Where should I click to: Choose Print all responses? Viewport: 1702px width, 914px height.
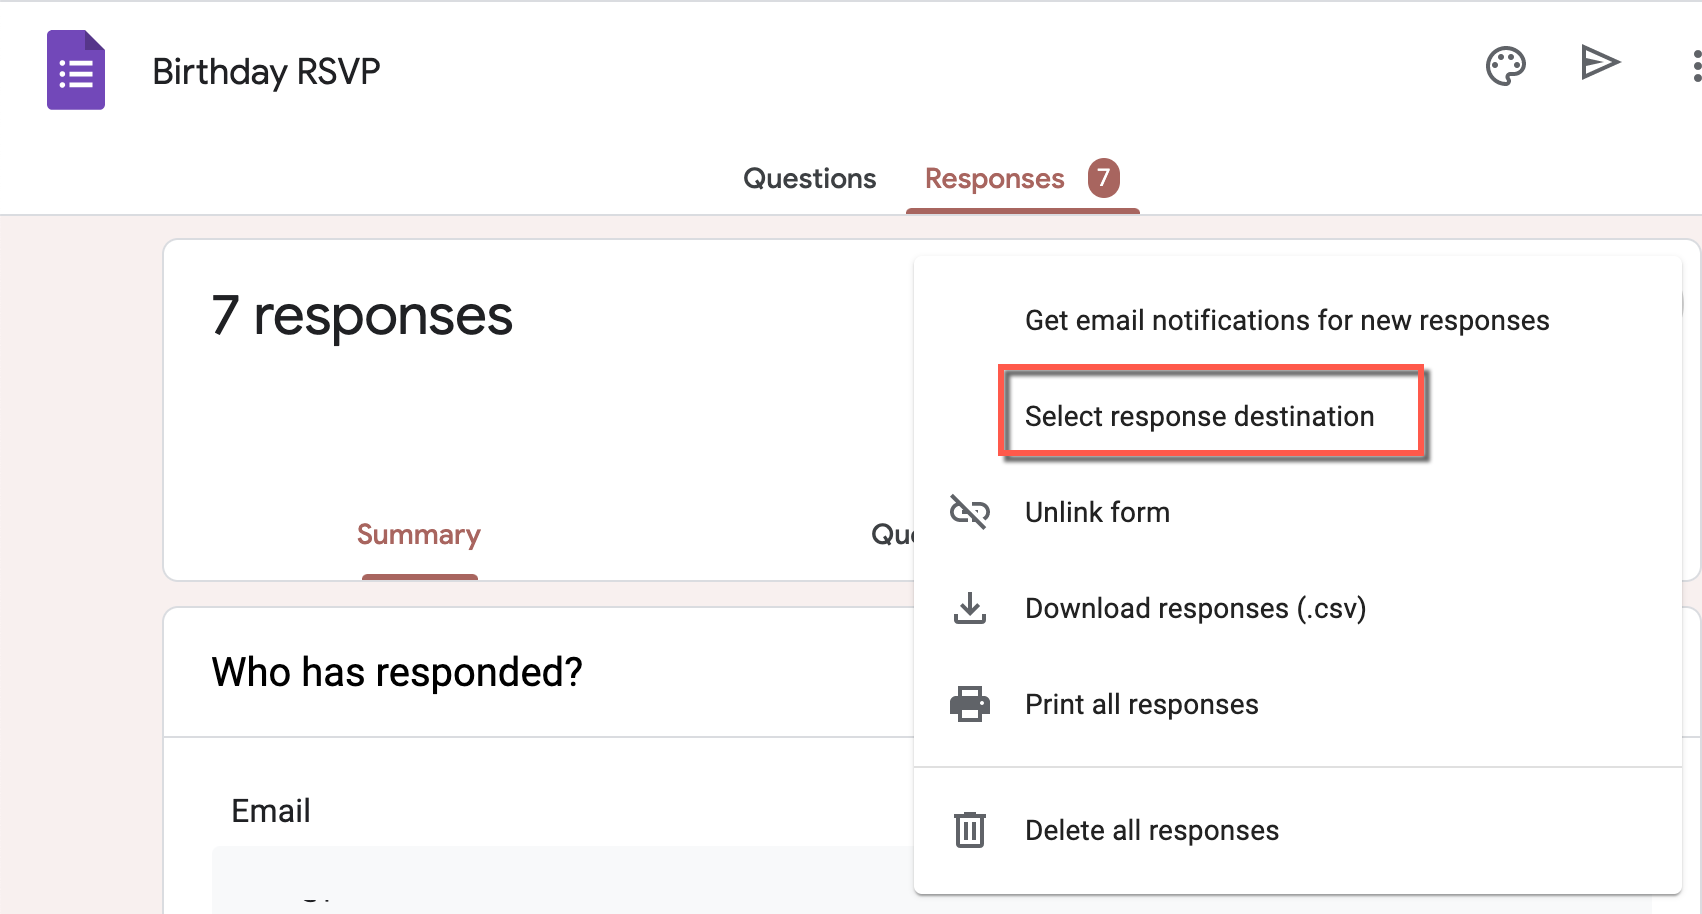[1141, 704]
